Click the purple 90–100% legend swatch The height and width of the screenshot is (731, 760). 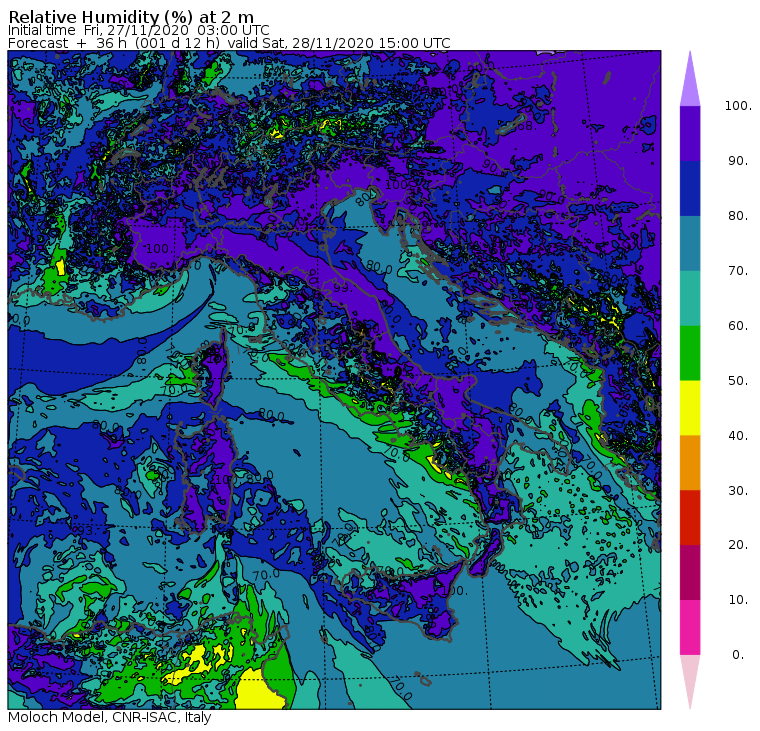690,133
